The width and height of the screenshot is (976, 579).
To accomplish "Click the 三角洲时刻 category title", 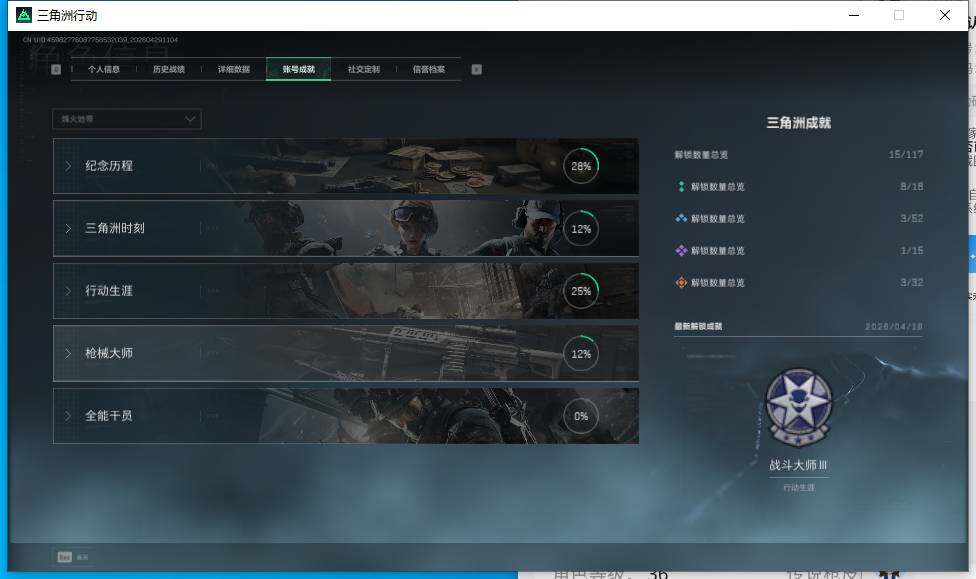I will pyautogui.click(x=115, y=228).
